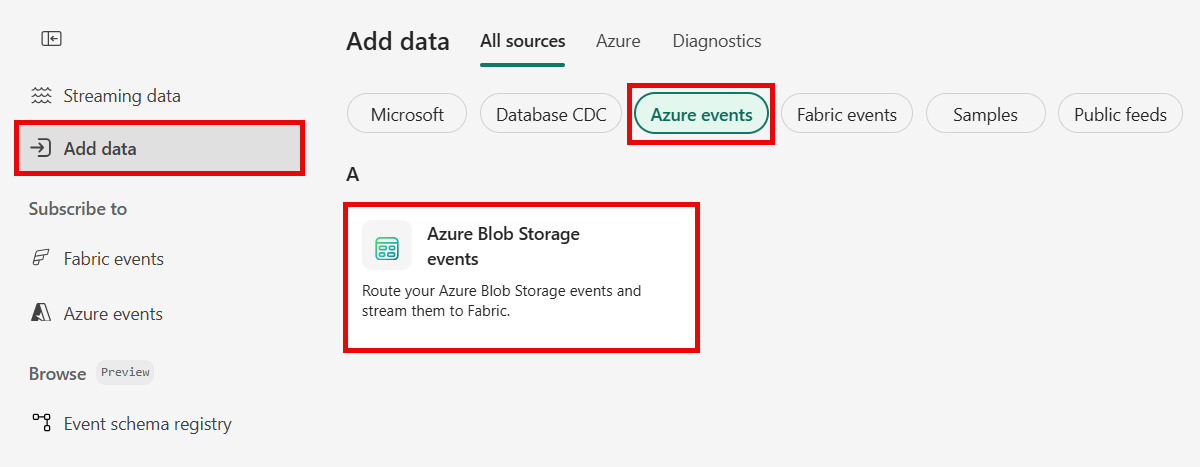Collapse the left navigation pane icon

51,39
